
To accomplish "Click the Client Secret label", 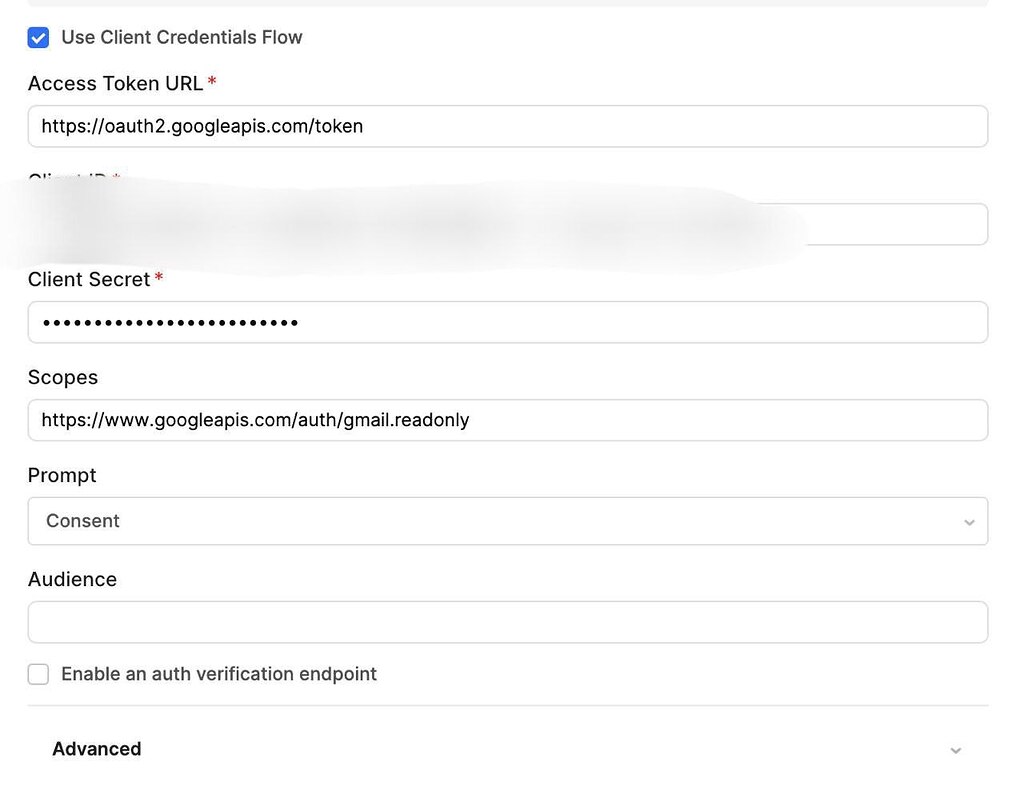I will tap(86, 279).
